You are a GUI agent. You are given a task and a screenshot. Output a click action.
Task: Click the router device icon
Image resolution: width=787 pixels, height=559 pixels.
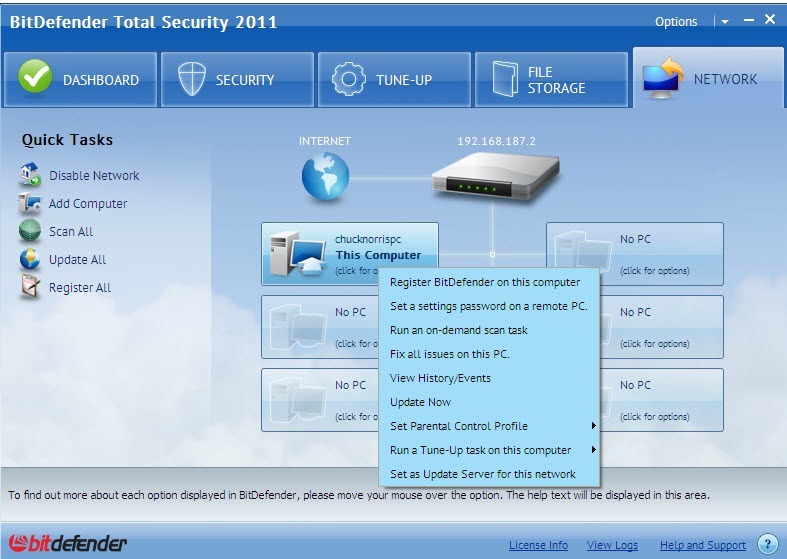tap(496, 177)
